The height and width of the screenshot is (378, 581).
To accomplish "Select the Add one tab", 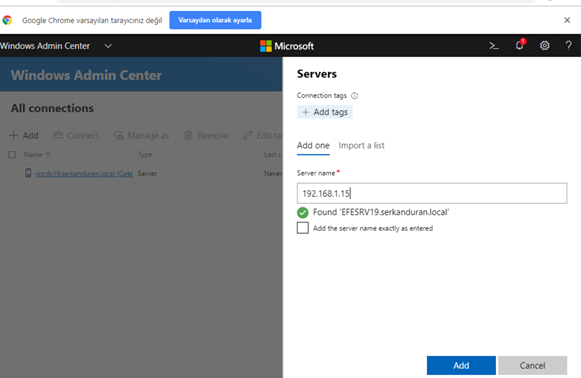I will (313, 146).
